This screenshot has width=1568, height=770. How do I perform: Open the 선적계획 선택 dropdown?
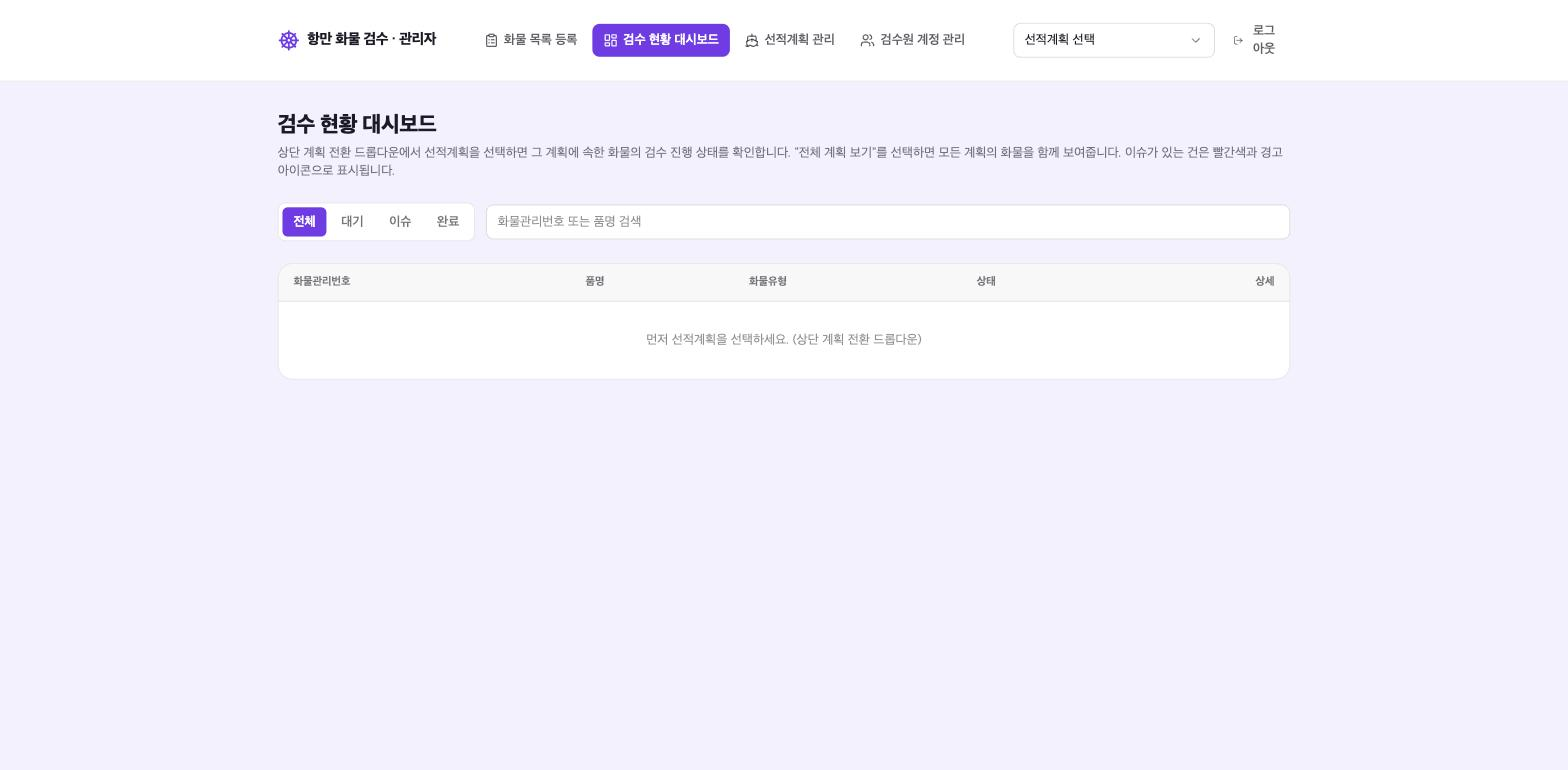(1113, 40)
